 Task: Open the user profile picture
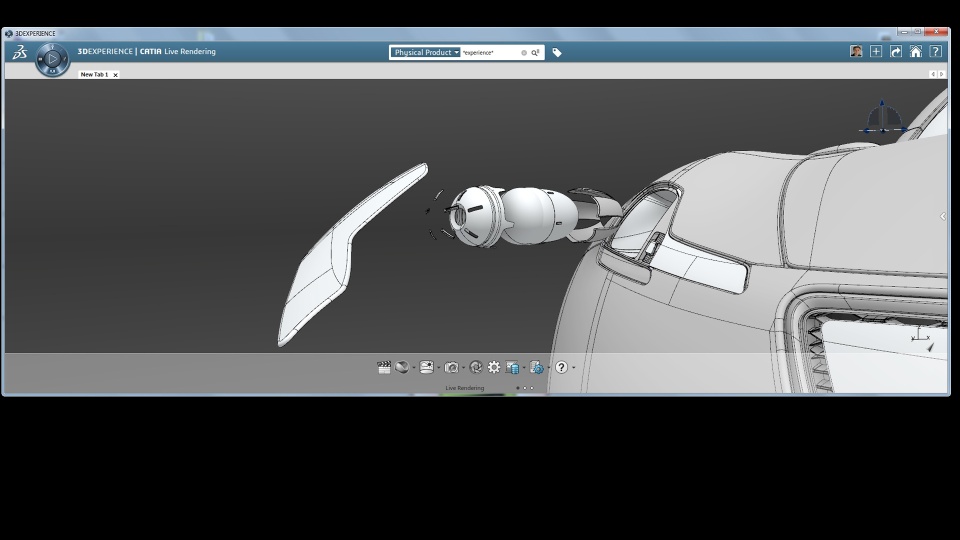tap(856, 51)
